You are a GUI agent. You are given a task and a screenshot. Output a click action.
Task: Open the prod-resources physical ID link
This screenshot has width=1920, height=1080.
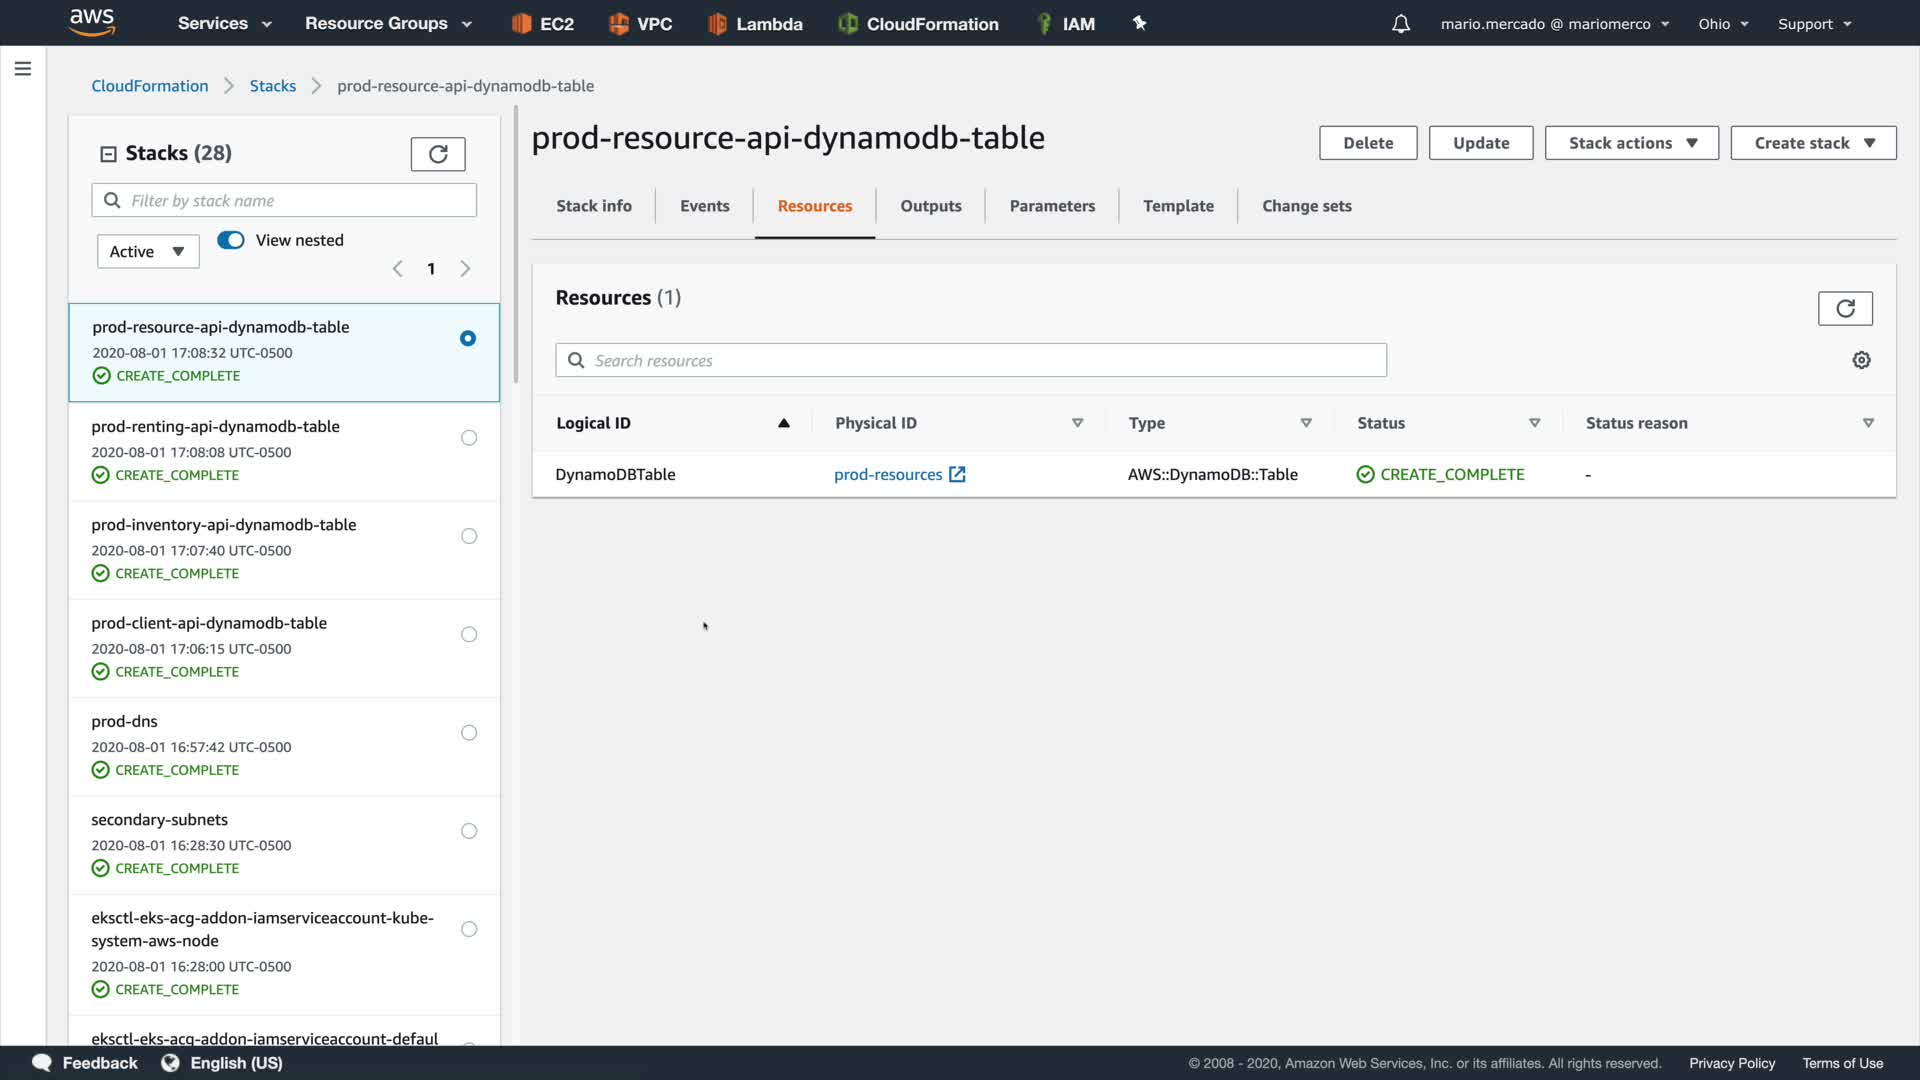[888, 475]
